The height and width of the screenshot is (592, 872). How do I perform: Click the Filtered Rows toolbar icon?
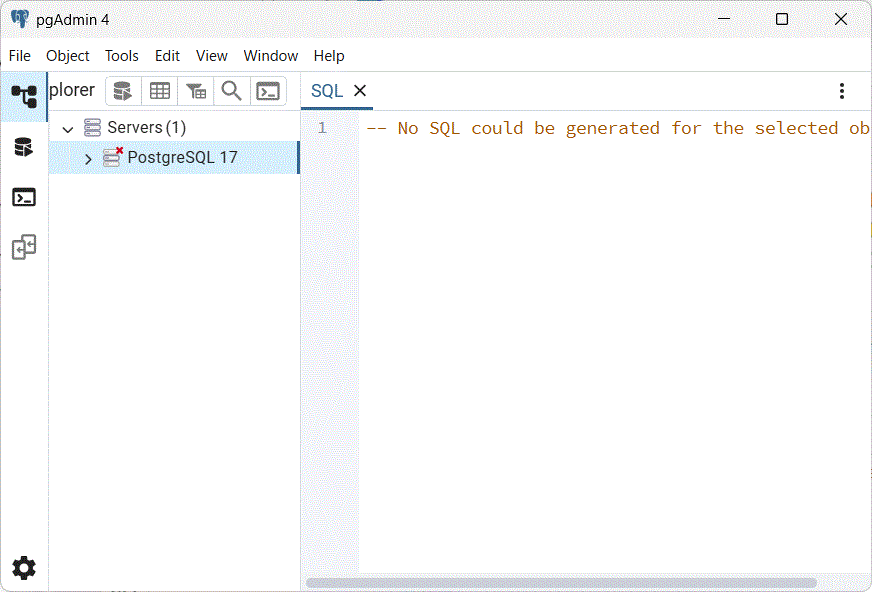click(196, 91)
